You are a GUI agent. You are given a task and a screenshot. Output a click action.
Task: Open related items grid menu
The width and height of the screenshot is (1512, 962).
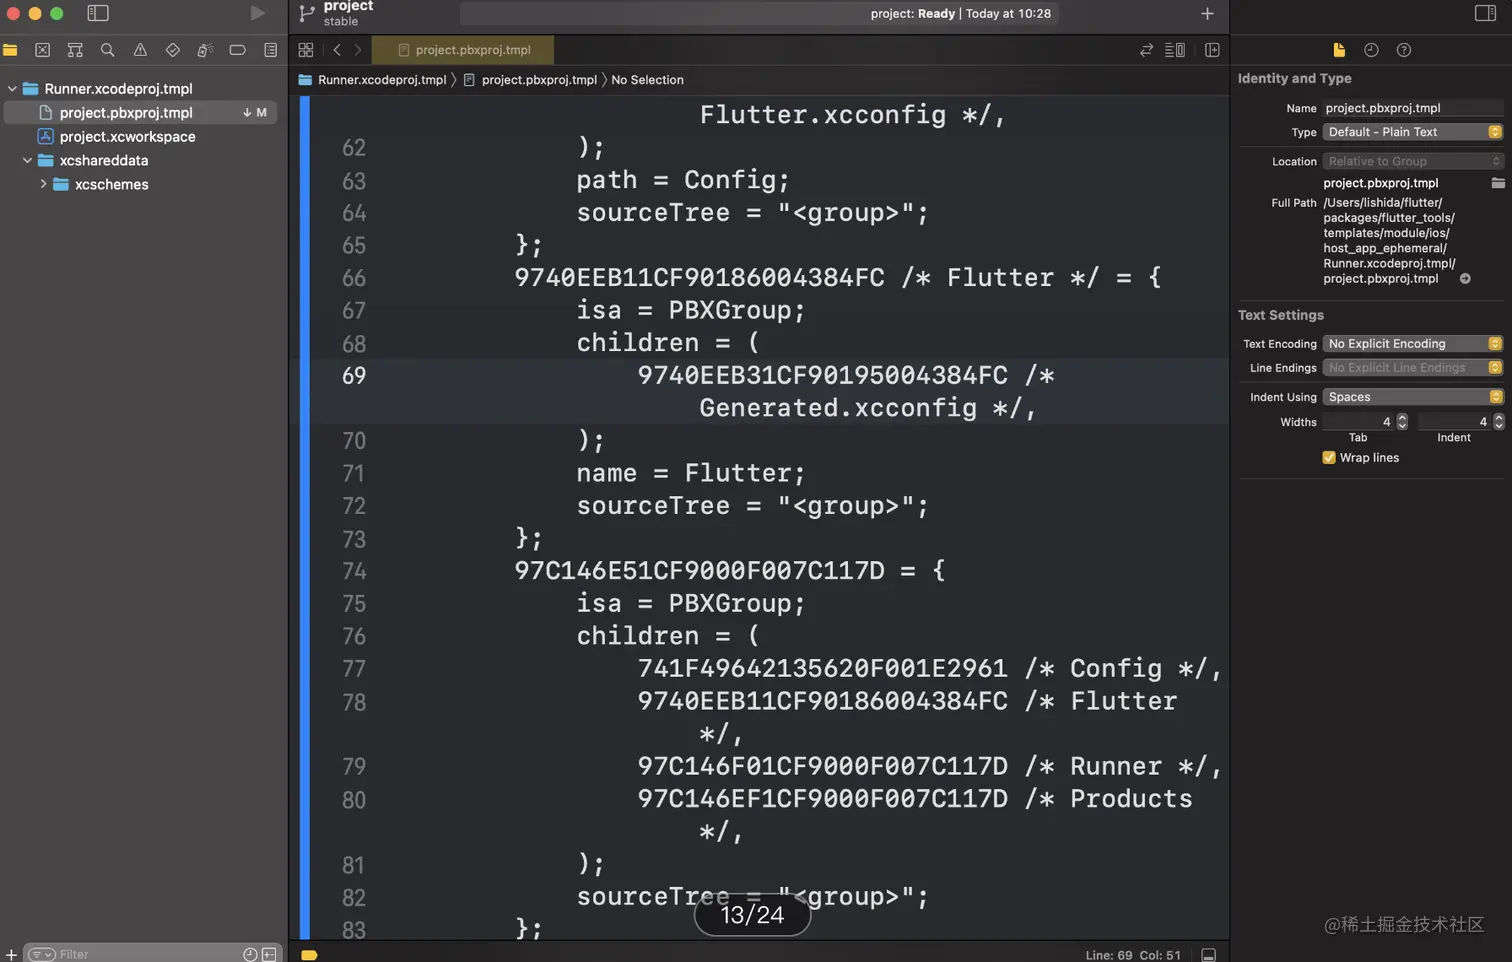point(306,50)
